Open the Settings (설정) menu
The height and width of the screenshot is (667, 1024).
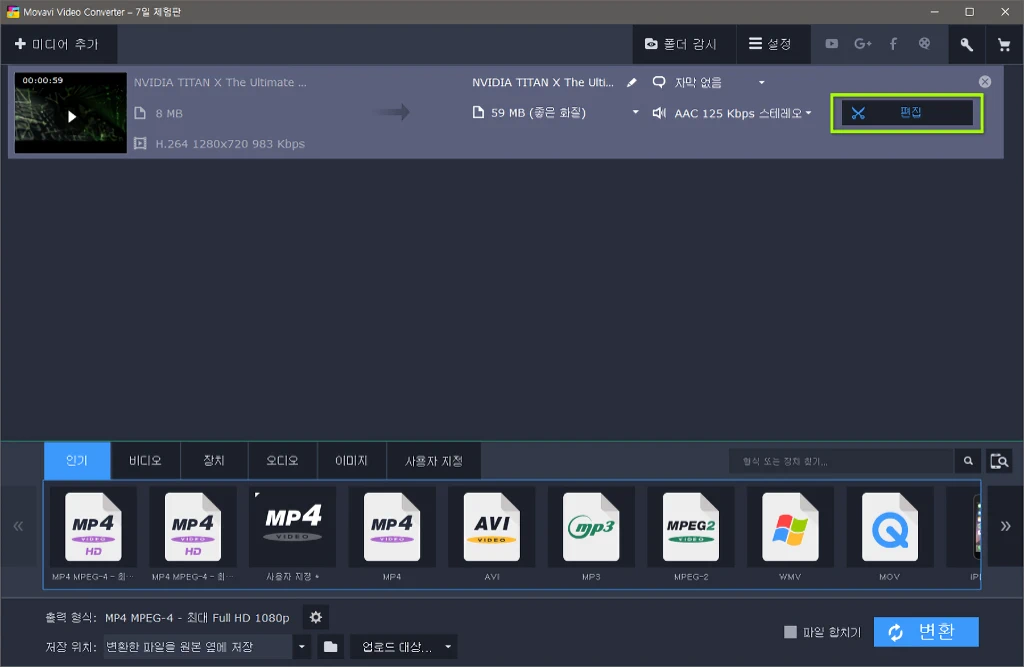coord(771,44)
